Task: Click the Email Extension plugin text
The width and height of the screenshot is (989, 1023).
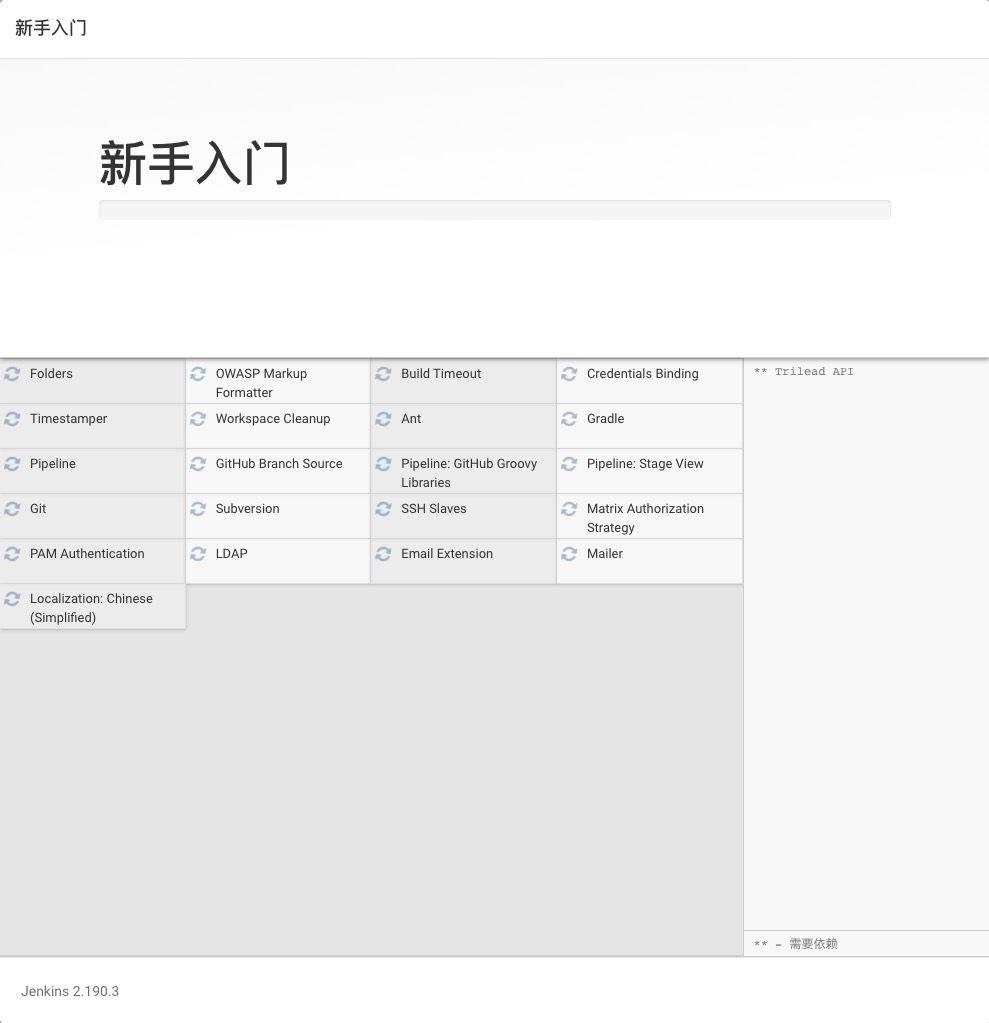Action: 447,554
